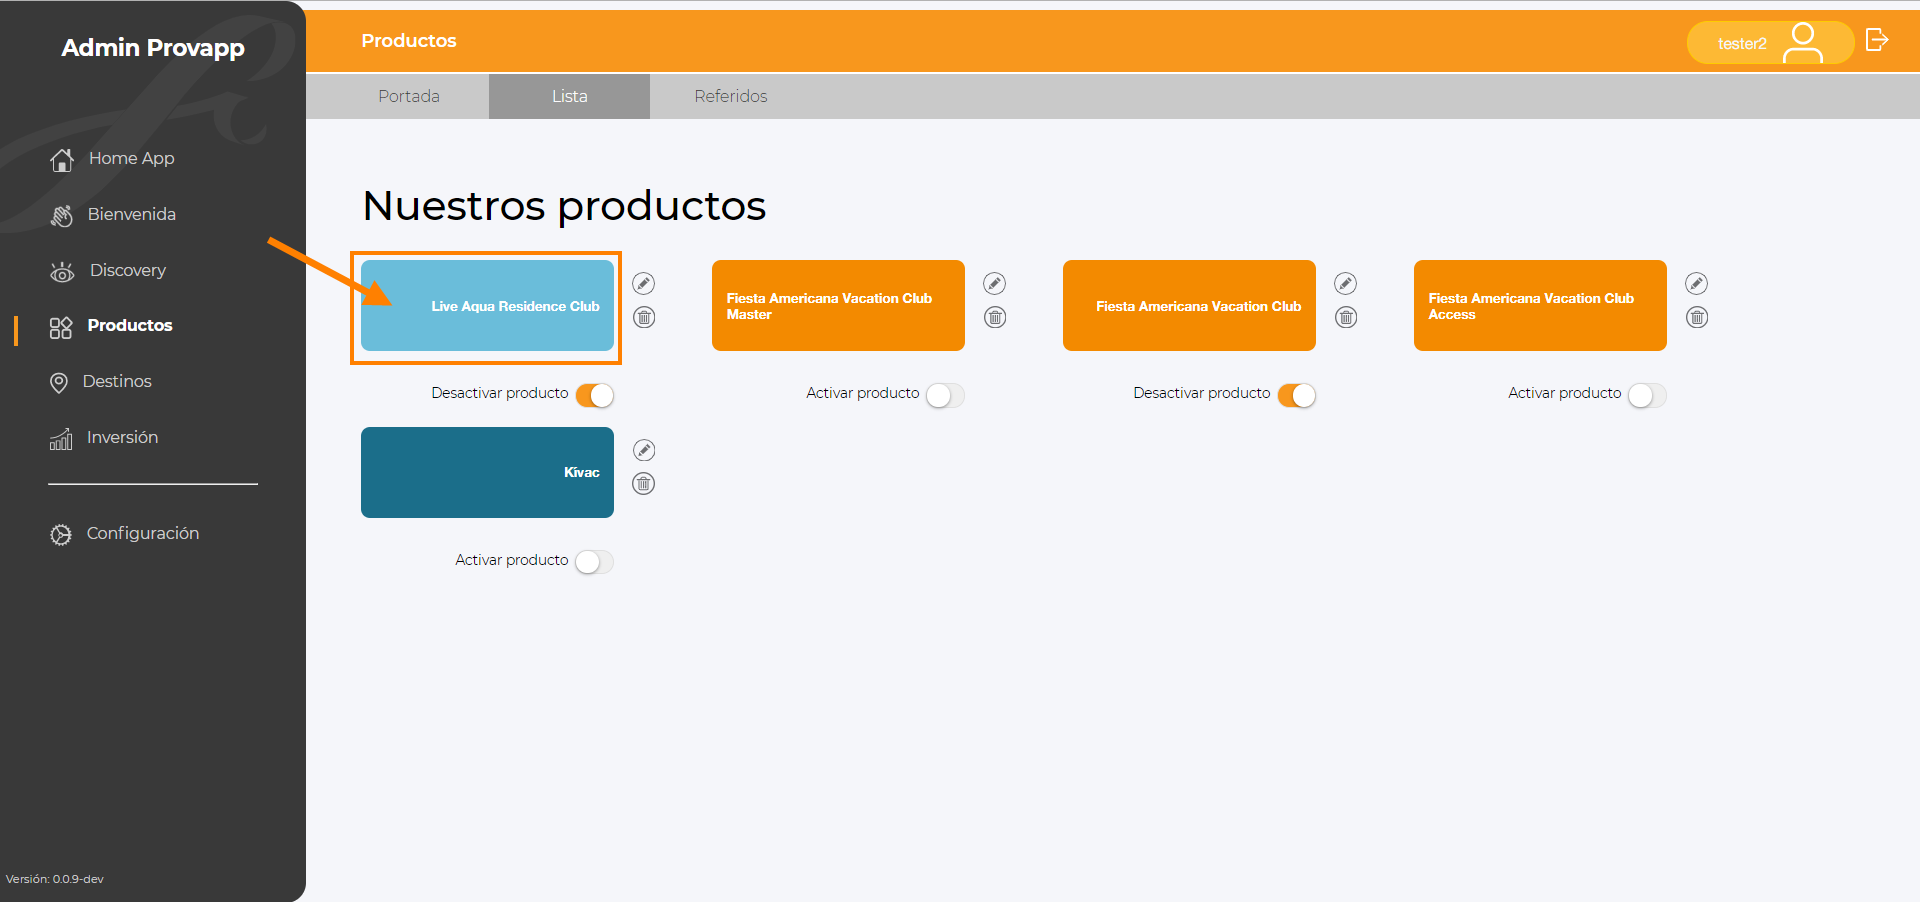This screenshot has height=902, width=1920.
Task: Switch to the Portada tab
Action: pyautogui.click(x=409, y=96)
